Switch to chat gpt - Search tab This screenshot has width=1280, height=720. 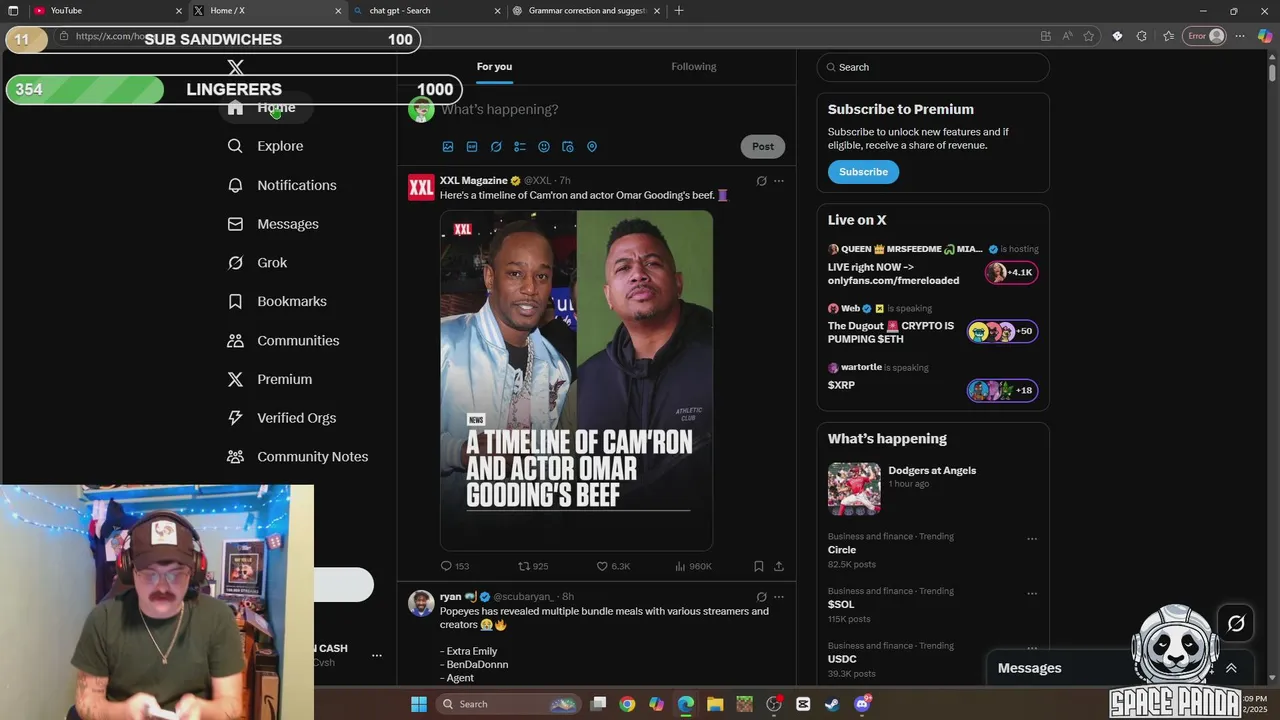pos(428,11)
